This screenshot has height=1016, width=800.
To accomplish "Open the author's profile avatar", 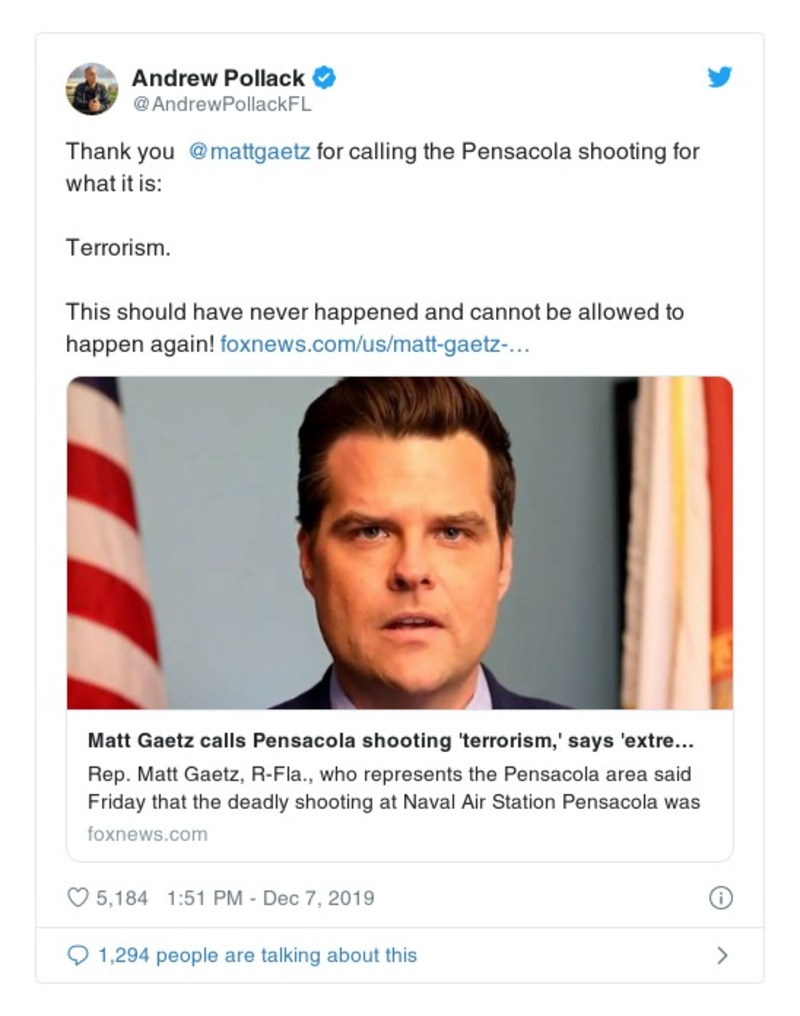I will pos(92,88).
